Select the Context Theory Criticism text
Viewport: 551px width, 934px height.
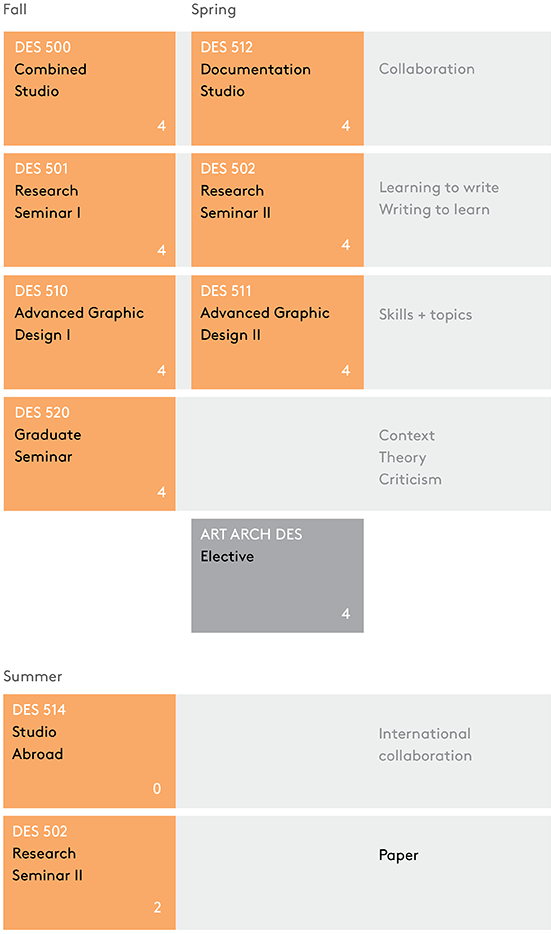(410, 457)
